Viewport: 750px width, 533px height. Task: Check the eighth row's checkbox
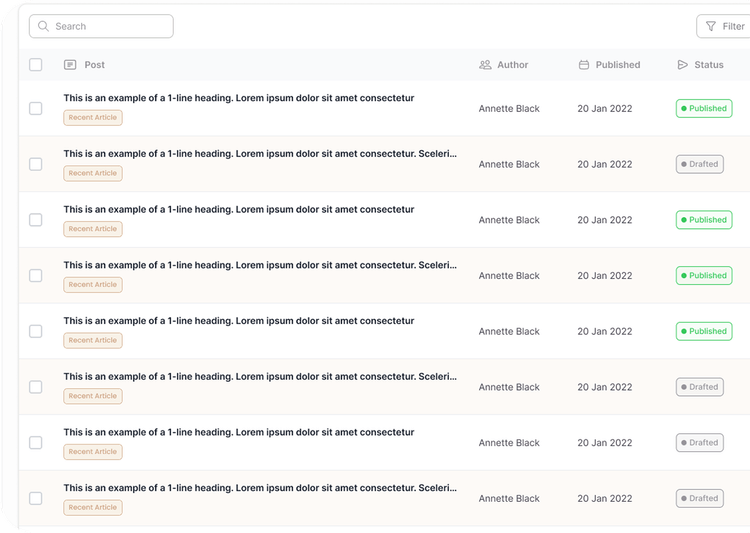[36, 499]
